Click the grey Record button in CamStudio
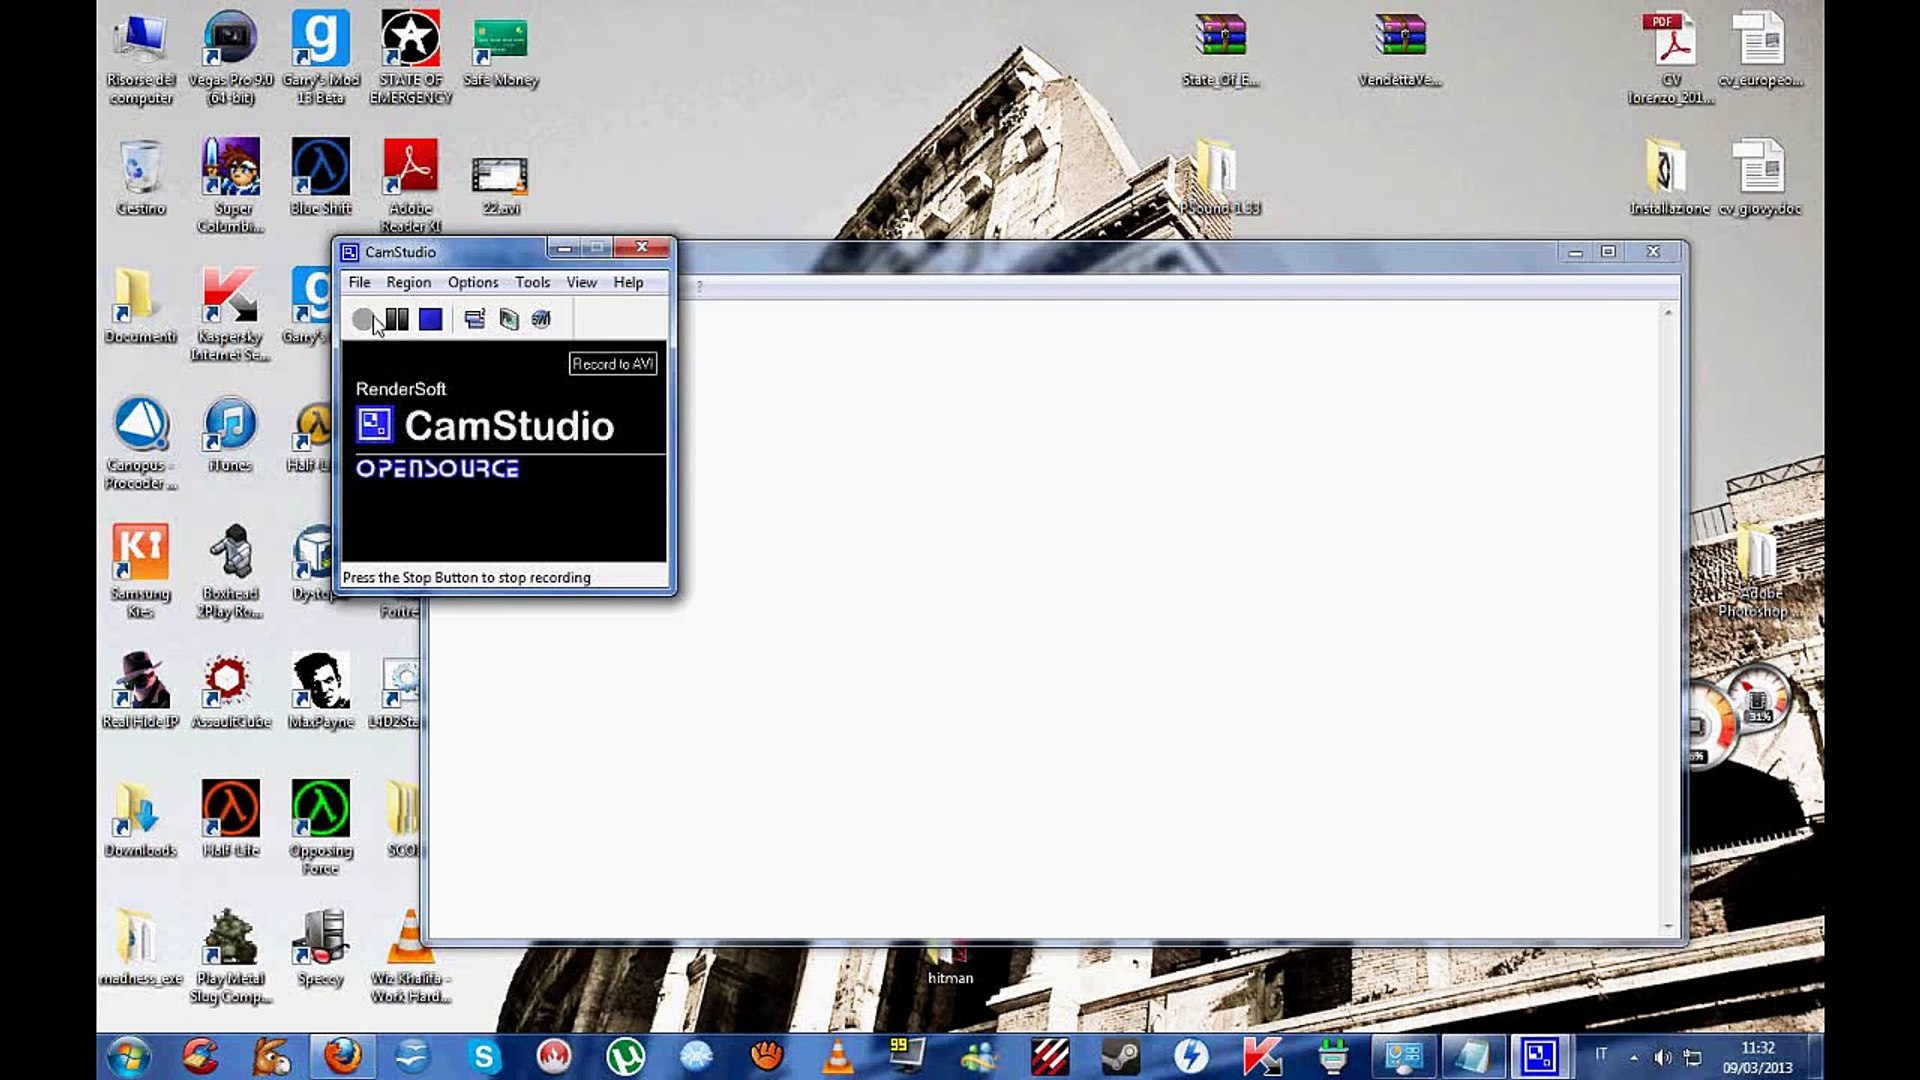This screenshot has height=1080, width=1920. click(362, 319)
